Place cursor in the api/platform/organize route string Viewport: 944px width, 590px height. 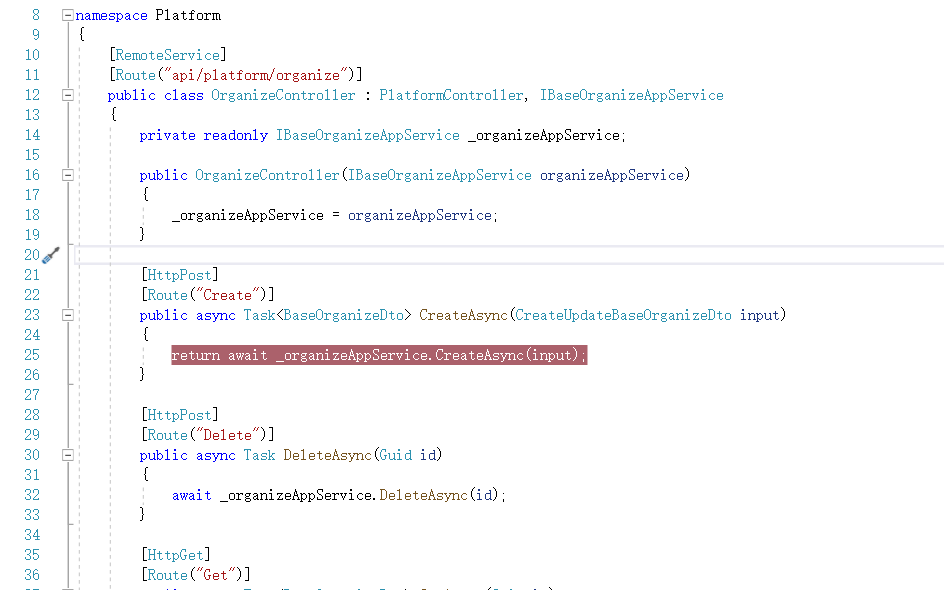(256, 74)
